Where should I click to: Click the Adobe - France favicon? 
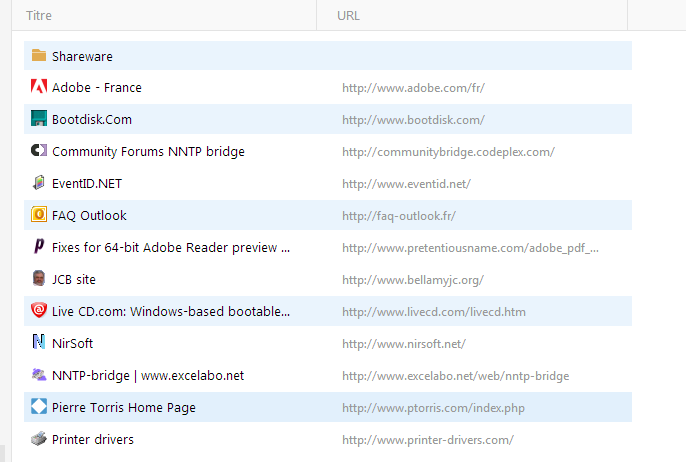pyautogui.click(x=38, y=87)
